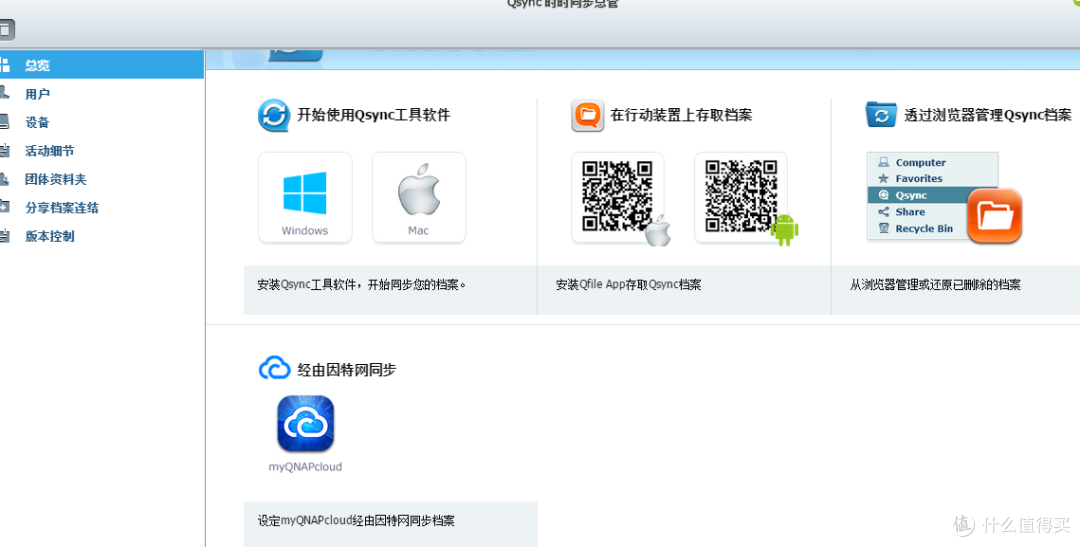The width and height of the screenshot is (1080, 547).
Task: Open the 总览 overview section
Action: [102, 65]
